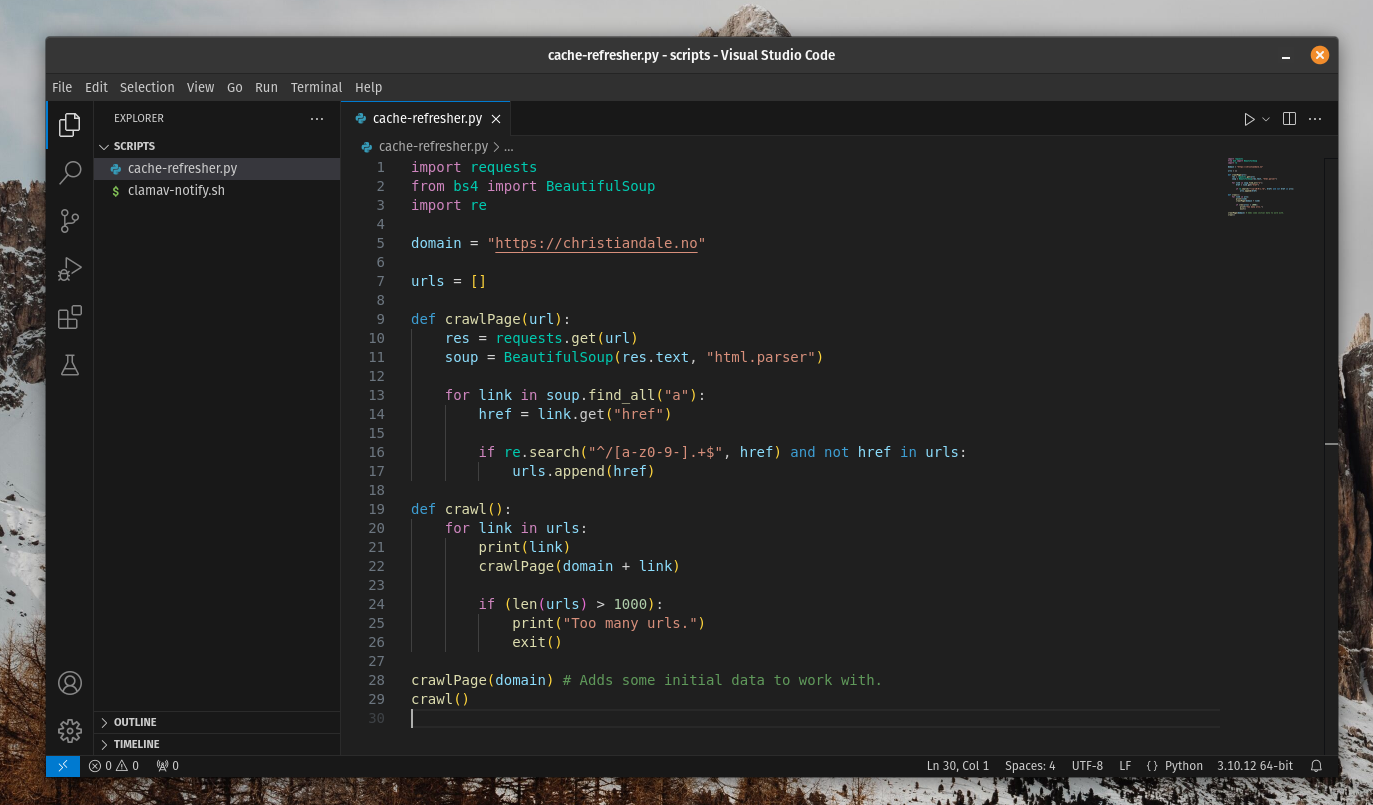Screen dimensions: 1373x805
Task: Open the Testing flask view
Action: point(69,366)
